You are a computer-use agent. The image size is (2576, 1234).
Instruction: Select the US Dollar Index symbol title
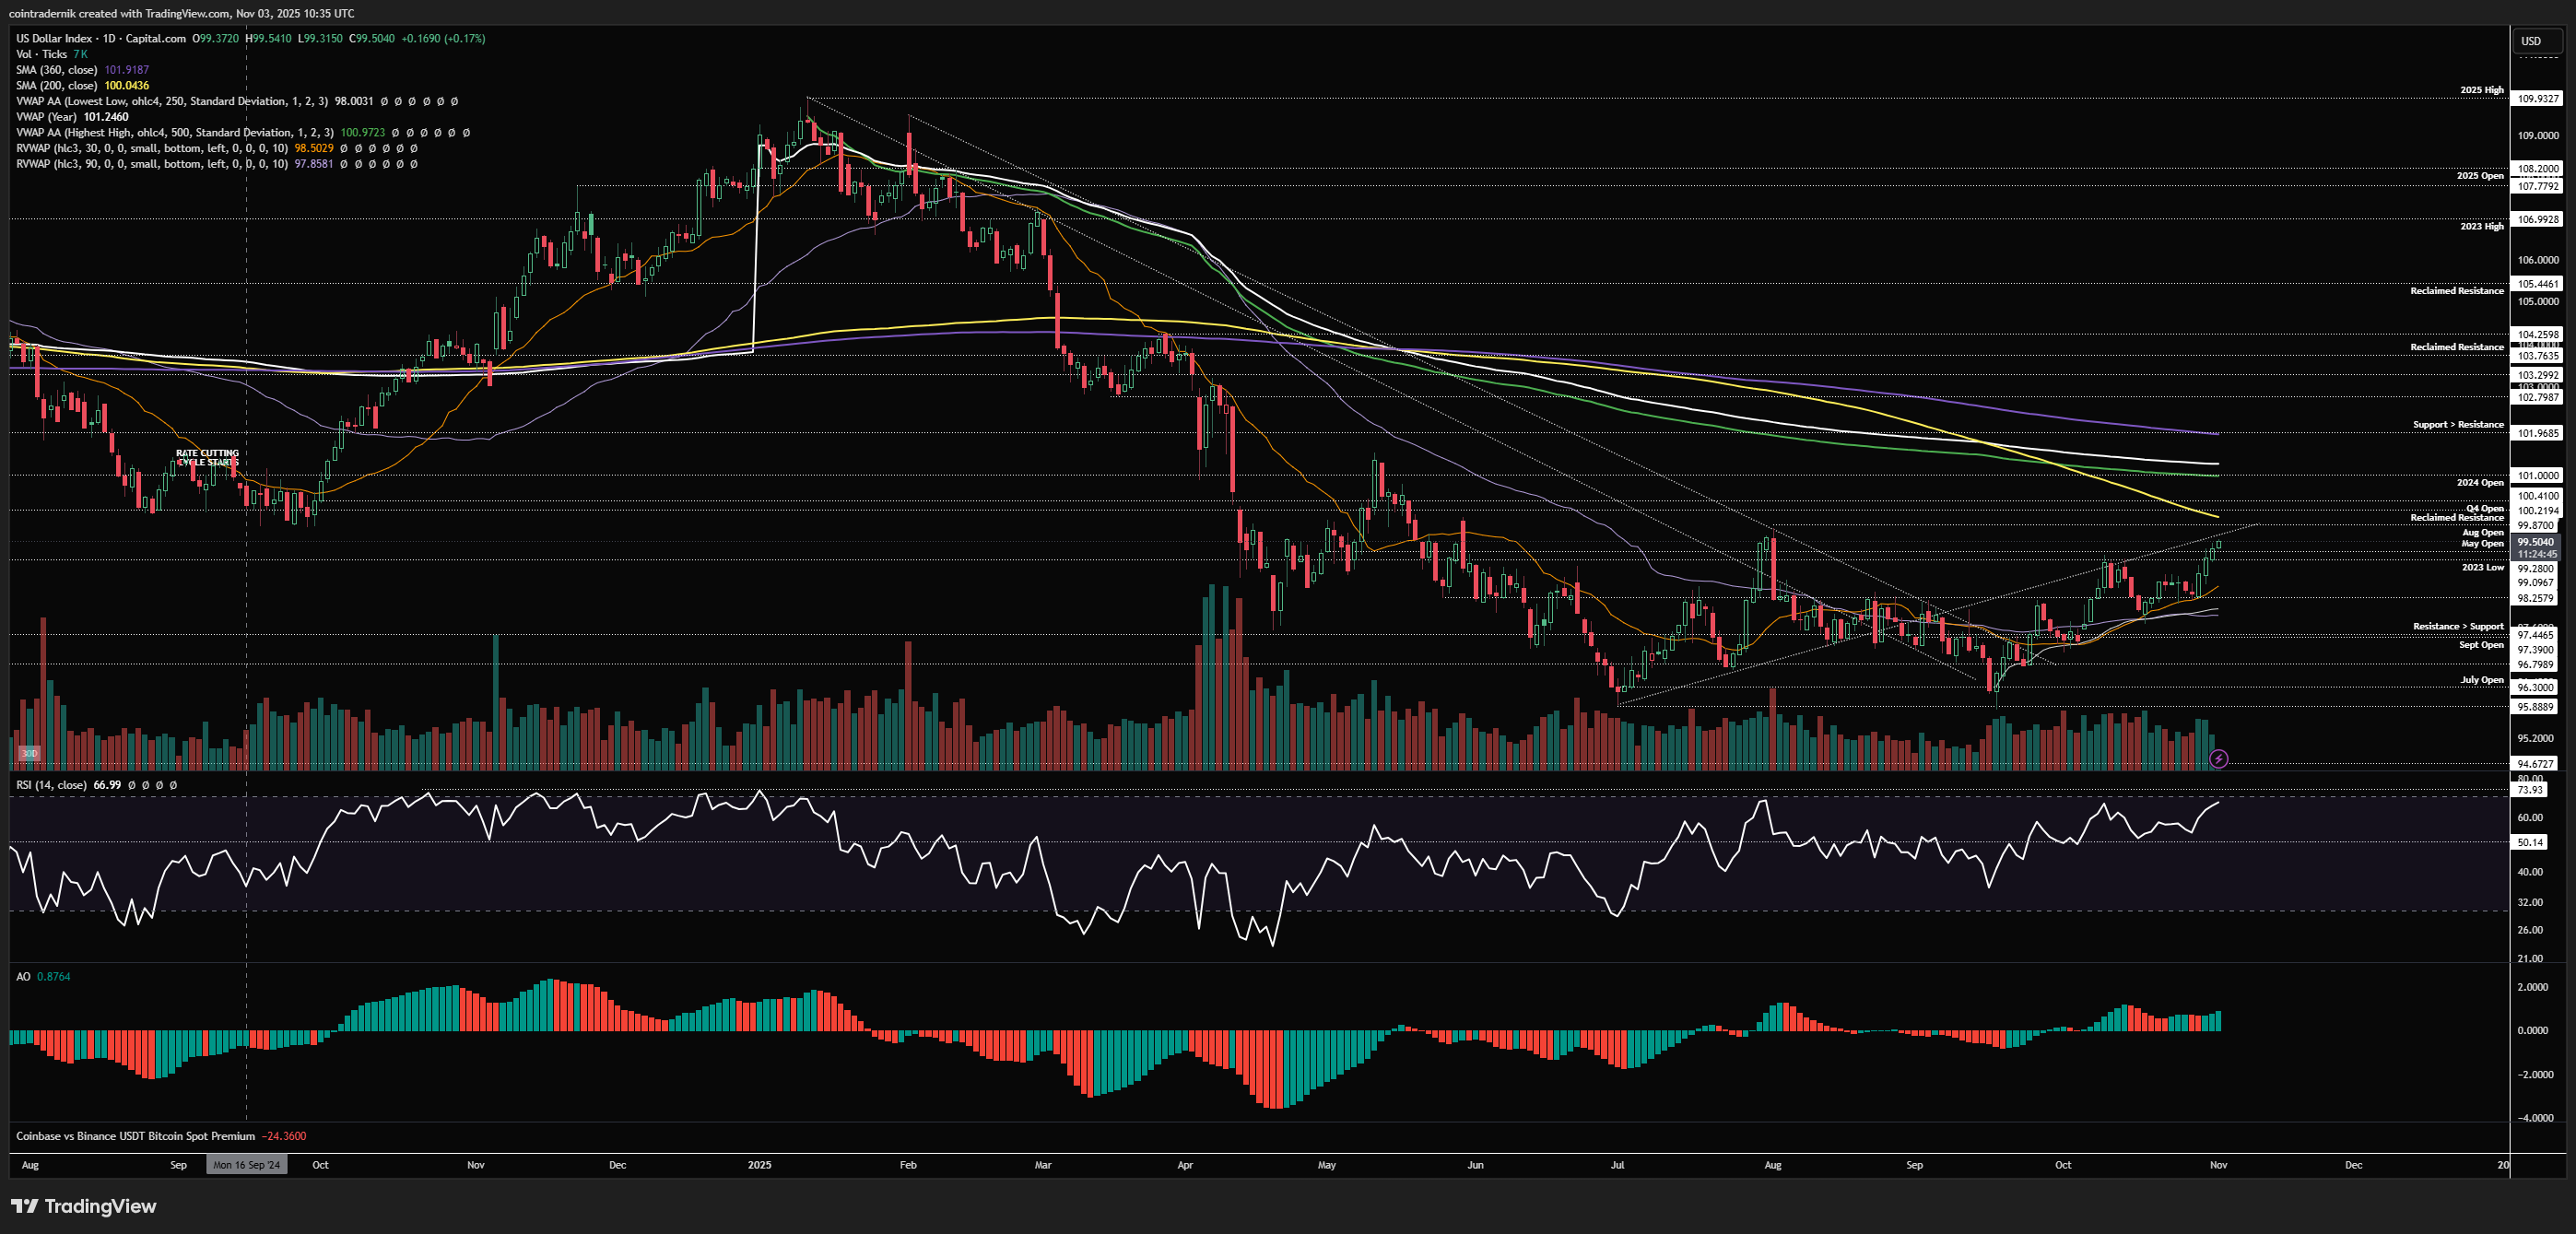point(53,38)
